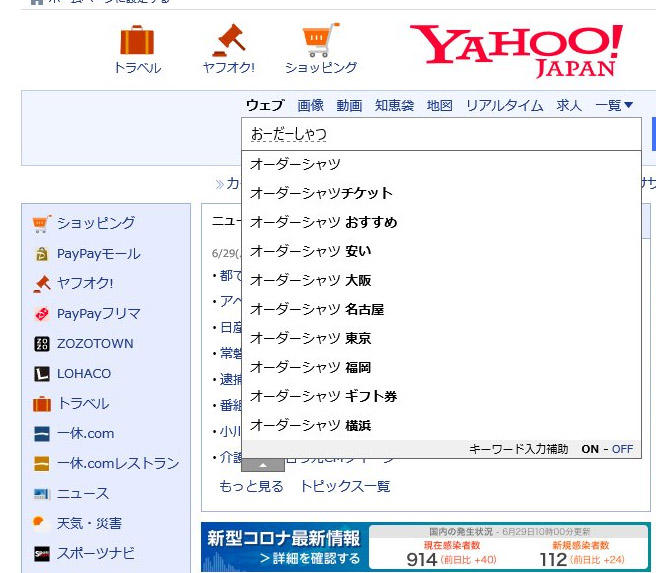Click 詳細を確認する in the corona banner

(310, 559)
